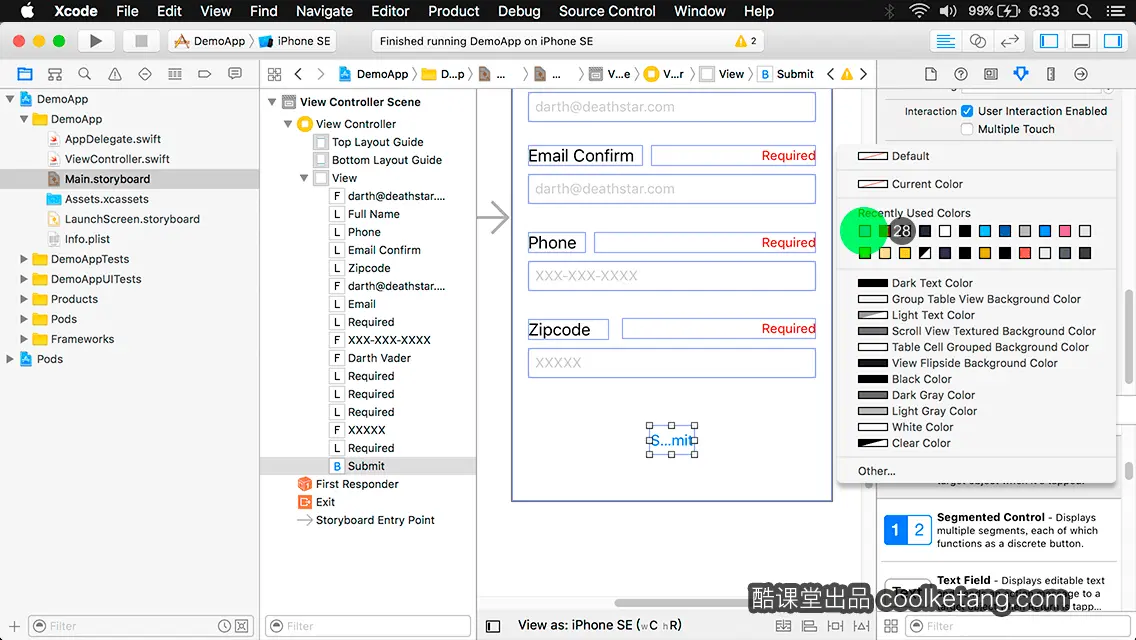The image size is (1136, 640).
Task: Show the Size inspector
Action: [1051, 74]
